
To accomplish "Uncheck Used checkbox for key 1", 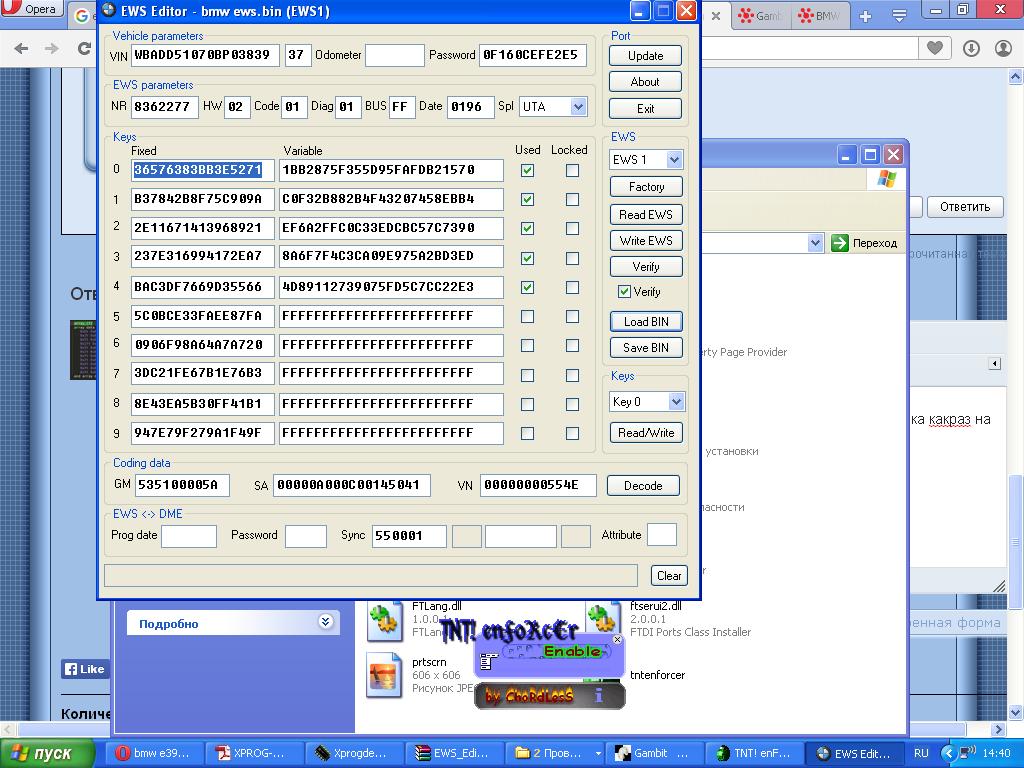I will 528,199.
